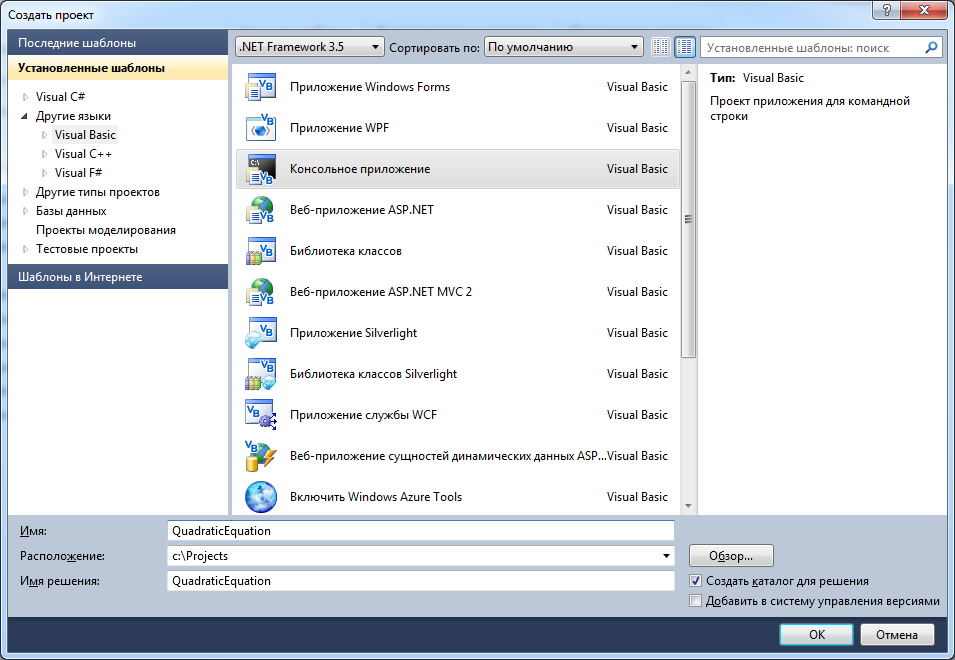
Task: Click the dynamic data entities web app icon
Action: (261, 456)
